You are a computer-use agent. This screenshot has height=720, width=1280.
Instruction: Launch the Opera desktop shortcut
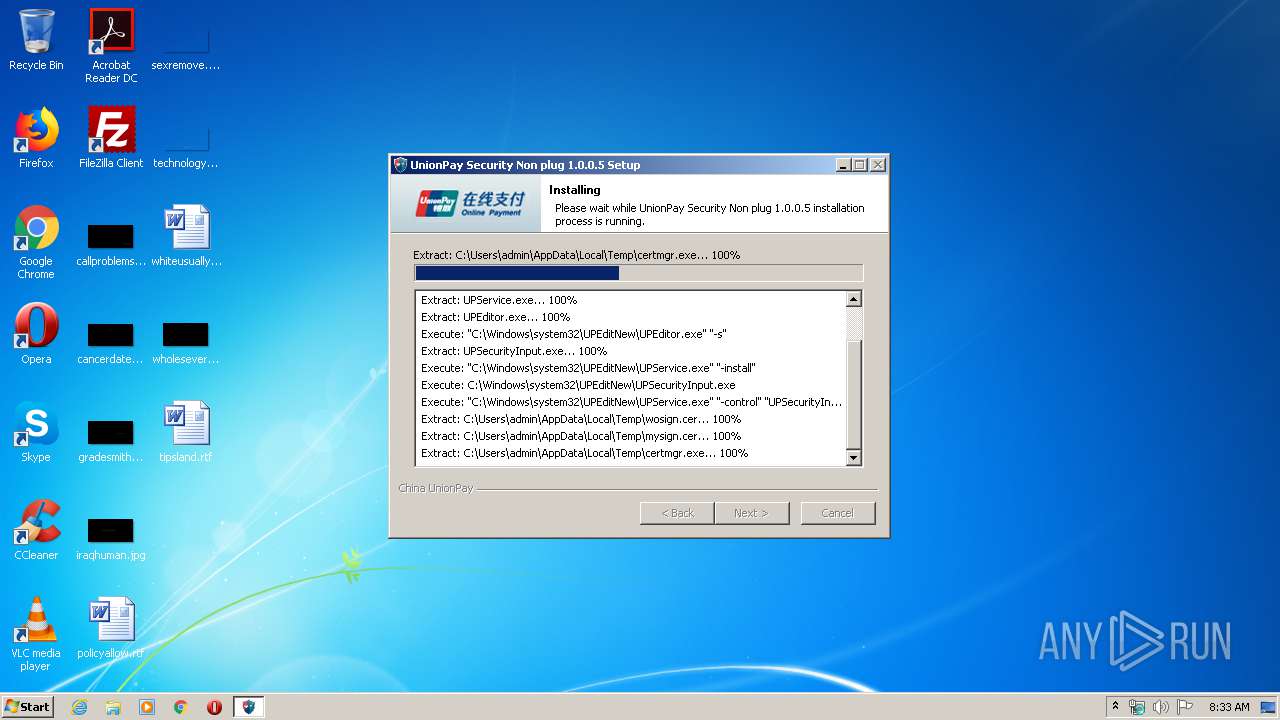[x=36, y=334]
